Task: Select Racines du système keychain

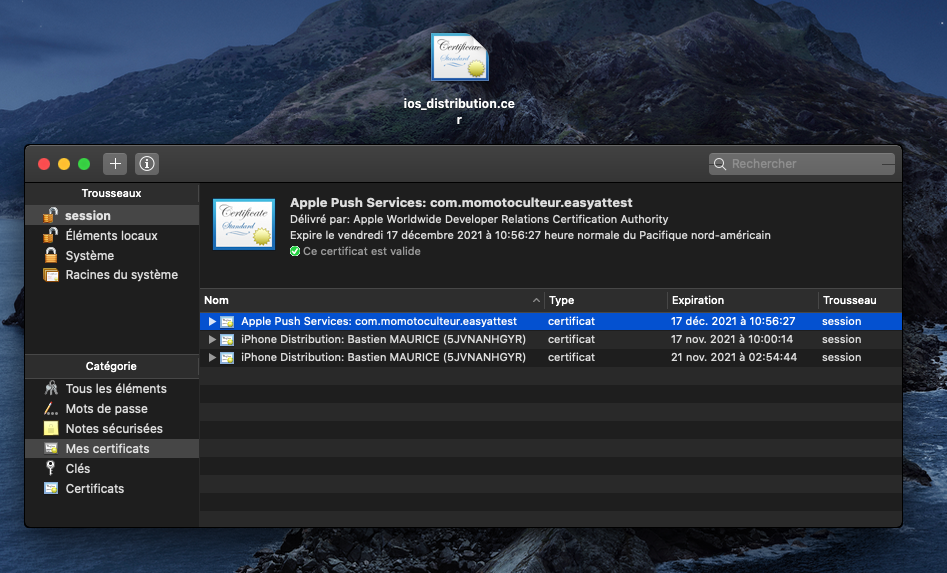Action: click(112, 275)
